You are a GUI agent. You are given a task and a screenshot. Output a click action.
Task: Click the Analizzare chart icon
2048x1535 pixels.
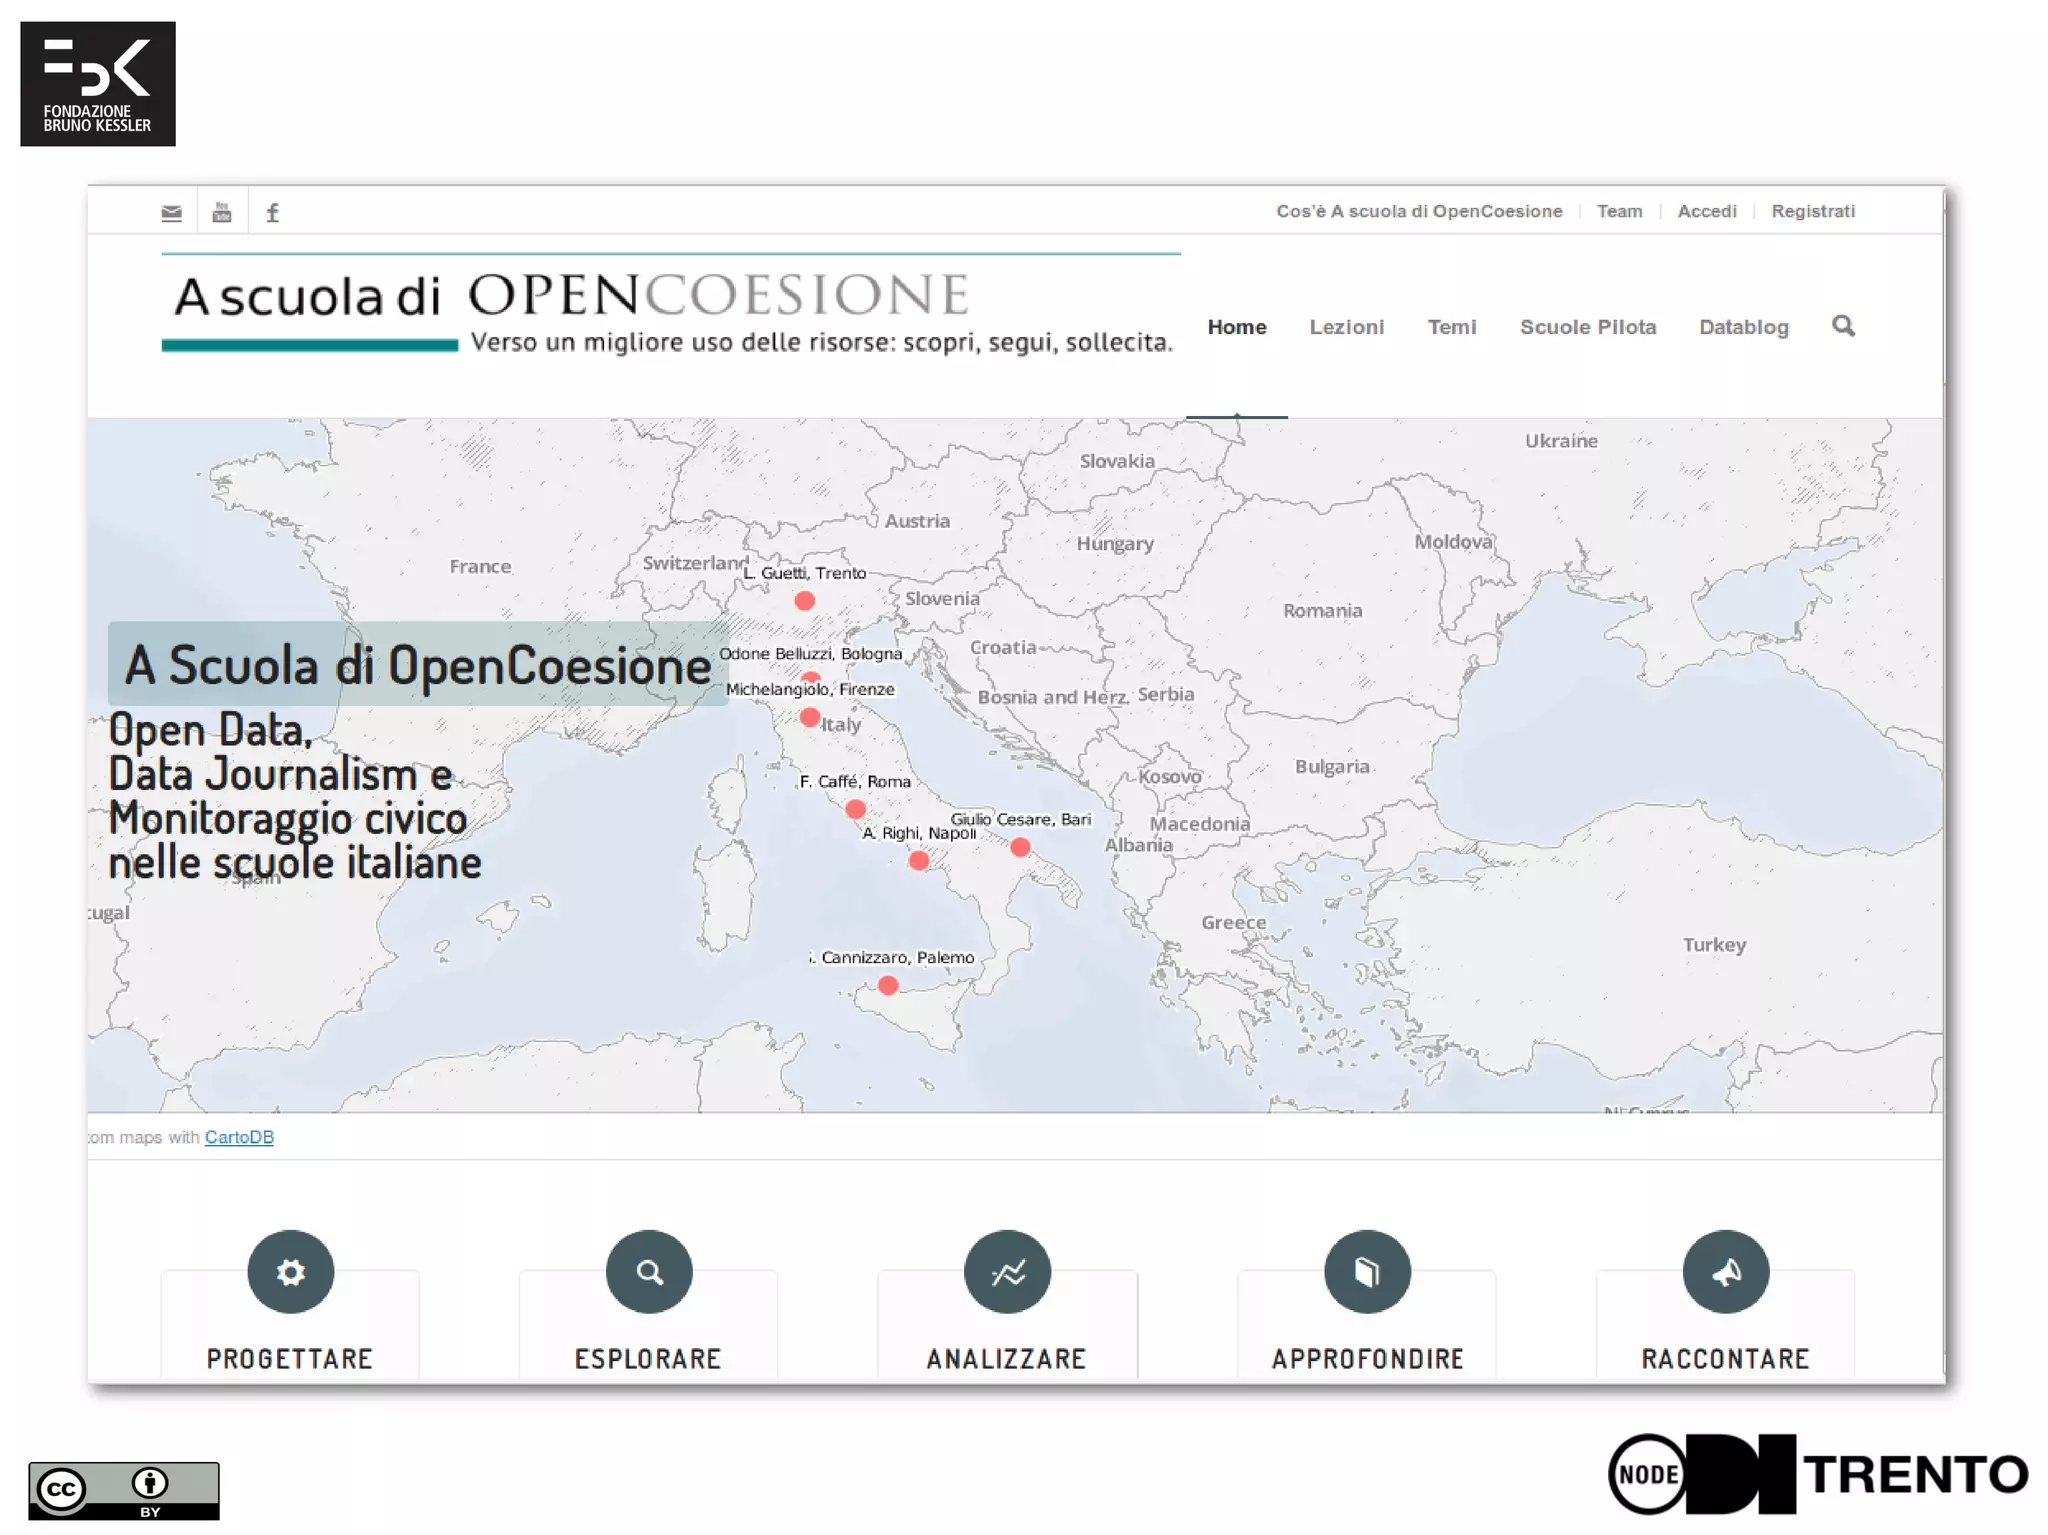pos(1007,1272)
